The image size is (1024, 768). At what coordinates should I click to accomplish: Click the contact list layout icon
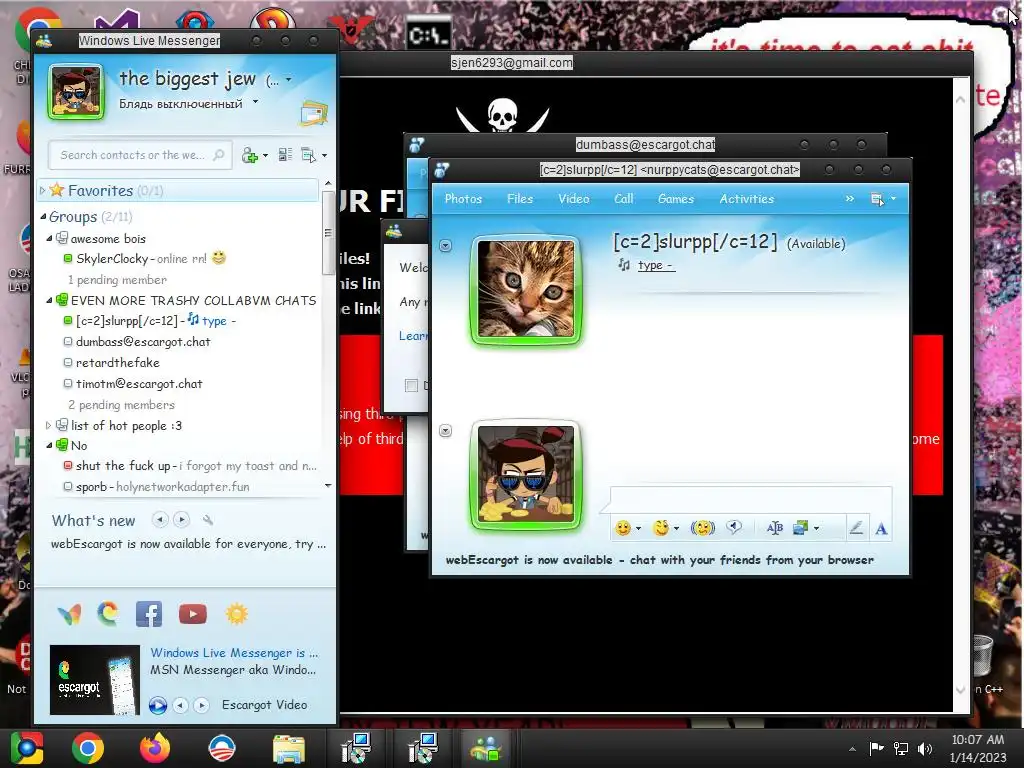pyautogui.click(x=285, y=155)
